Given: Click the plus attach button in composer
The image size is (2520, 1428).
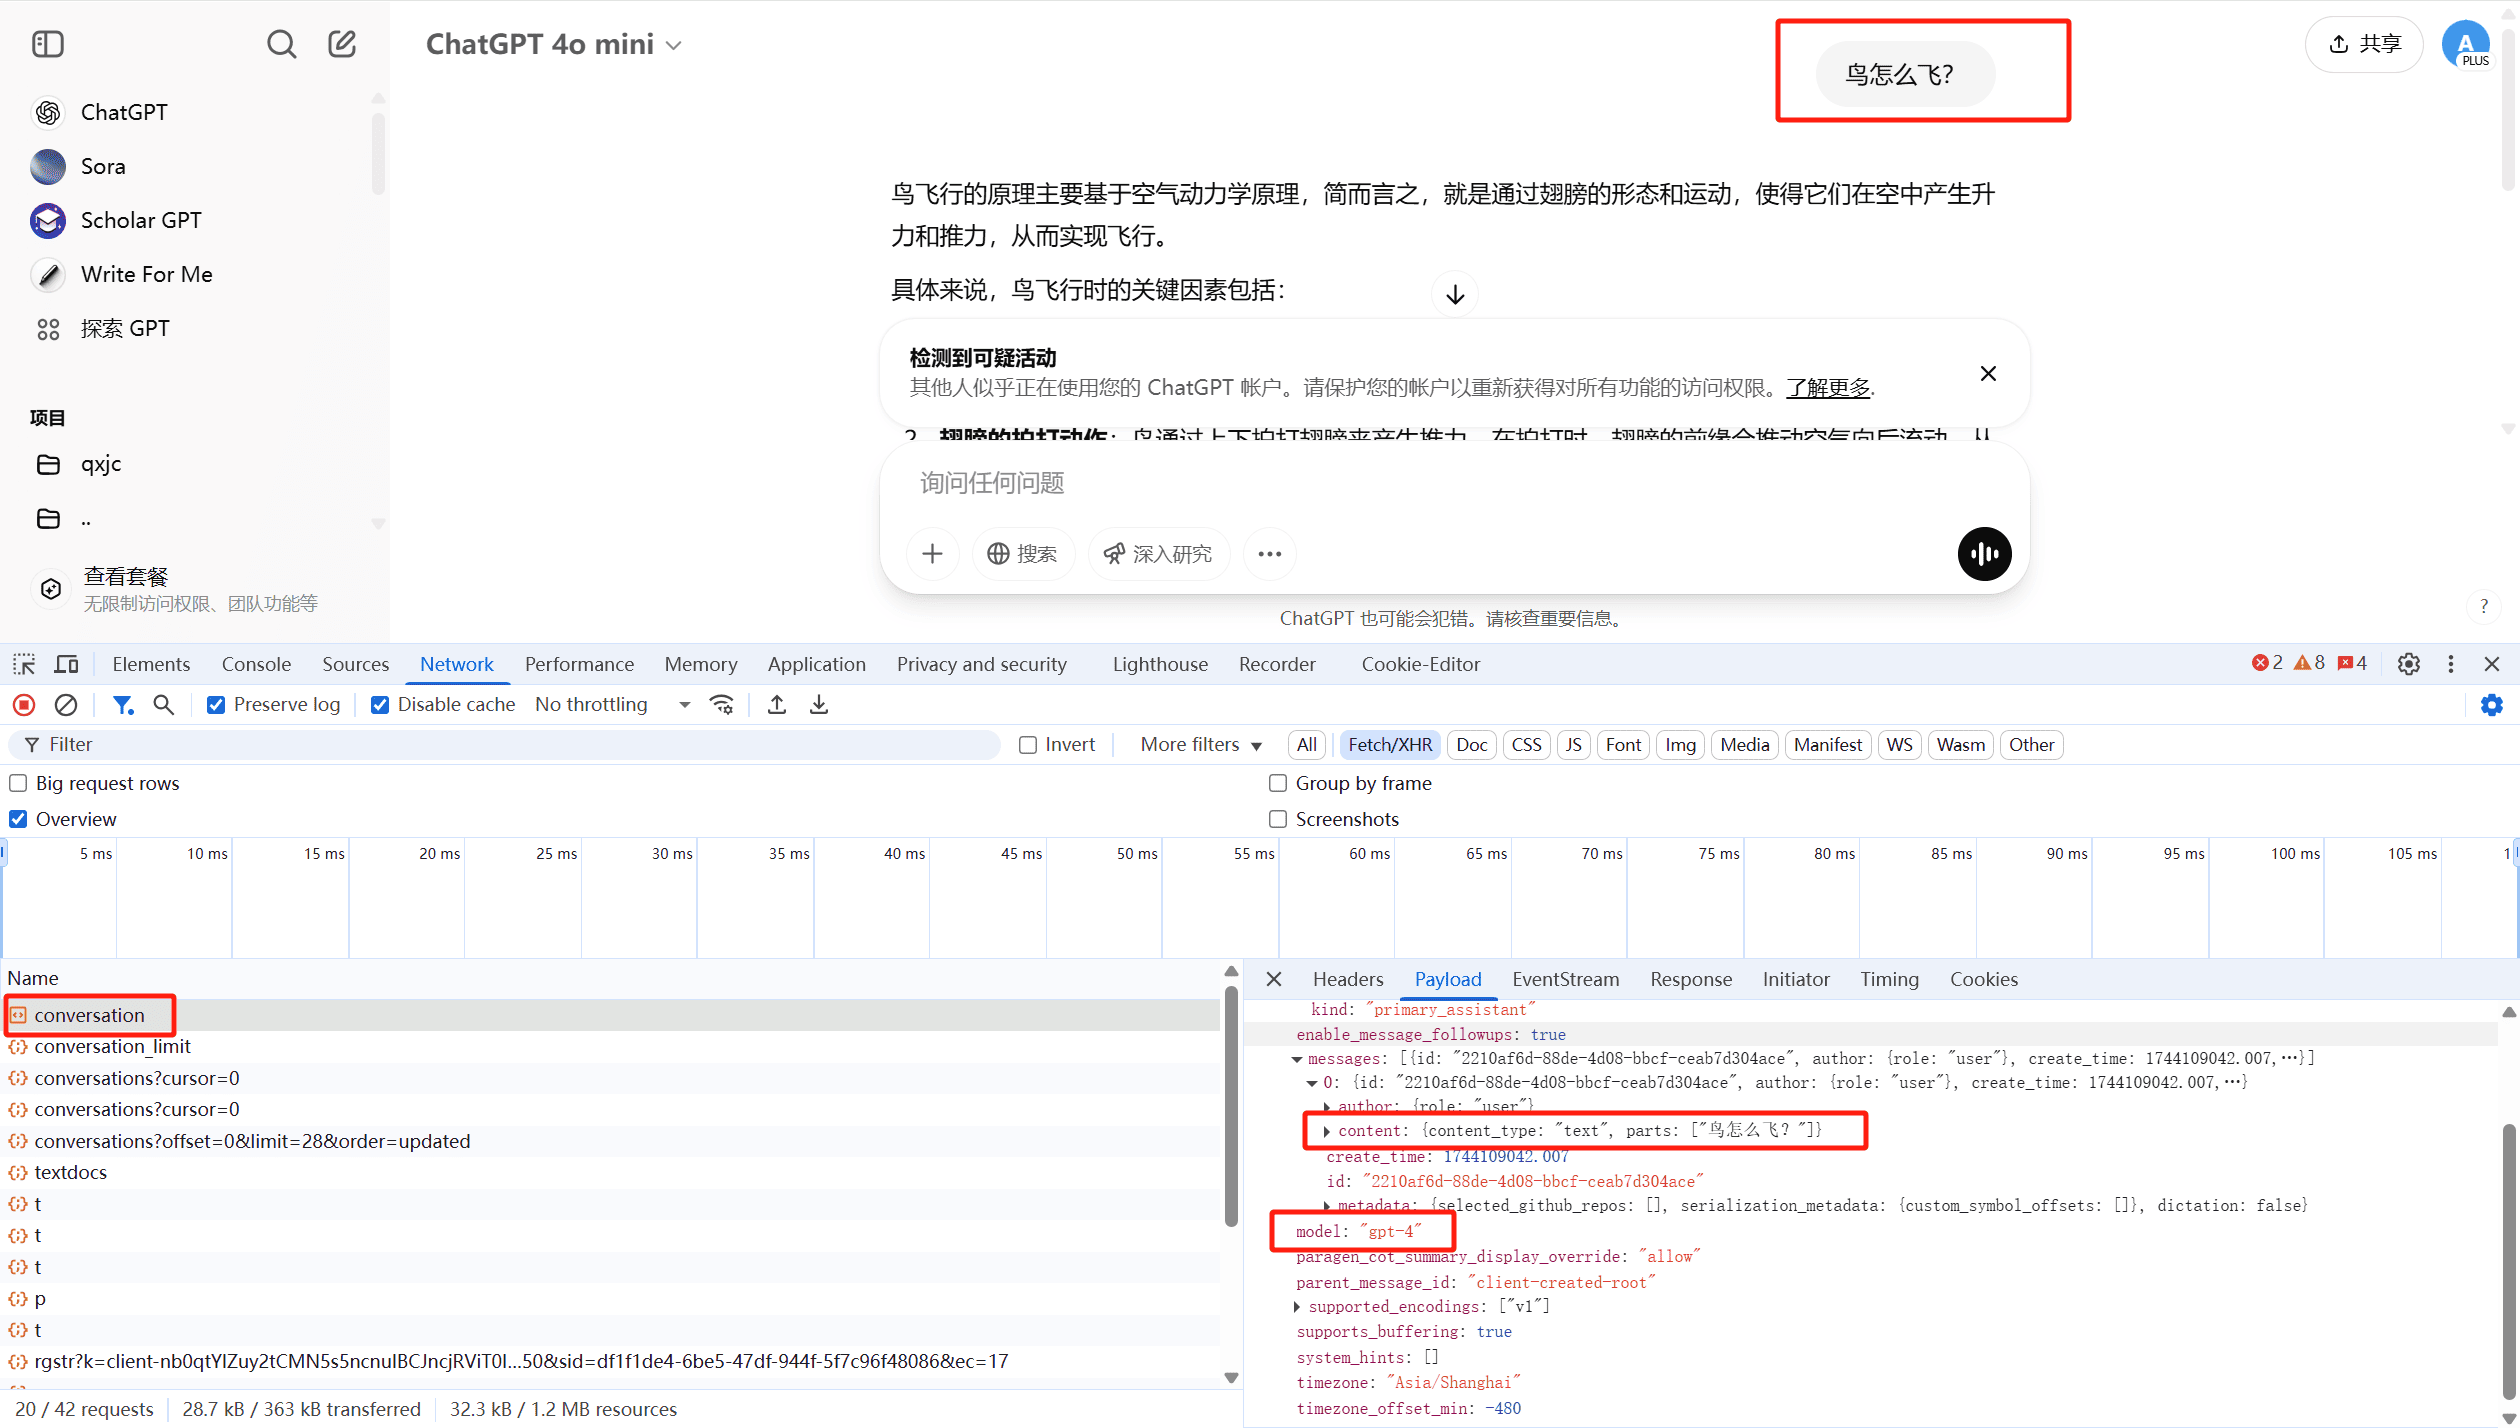Looking at the screenshot, I should (932, 554).
